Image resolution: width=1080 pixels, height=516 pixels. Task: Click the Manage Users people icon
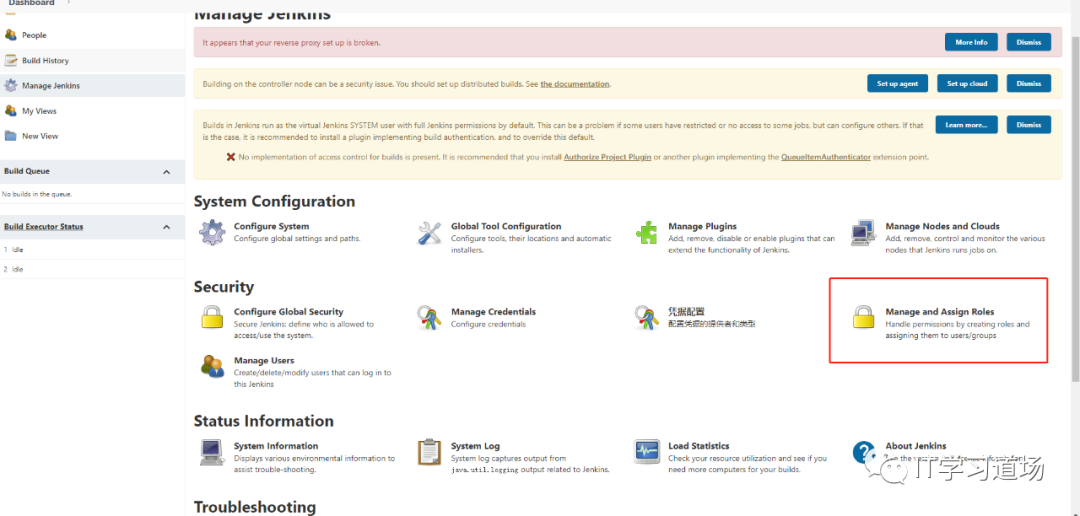pos(212,366)
